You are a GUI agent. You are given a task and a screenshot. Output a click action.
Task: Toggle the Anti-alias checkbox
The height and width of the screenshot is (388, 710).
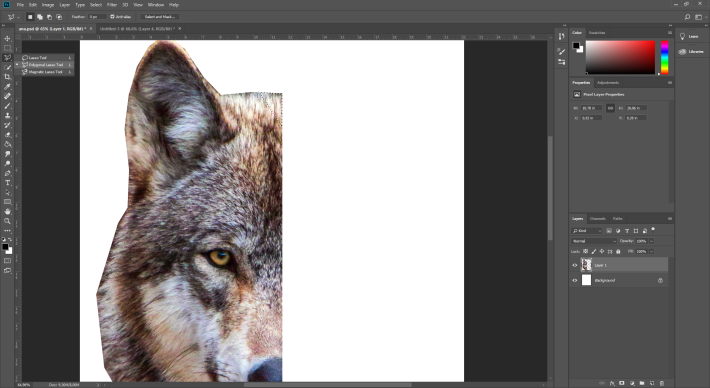pos(112,17)
